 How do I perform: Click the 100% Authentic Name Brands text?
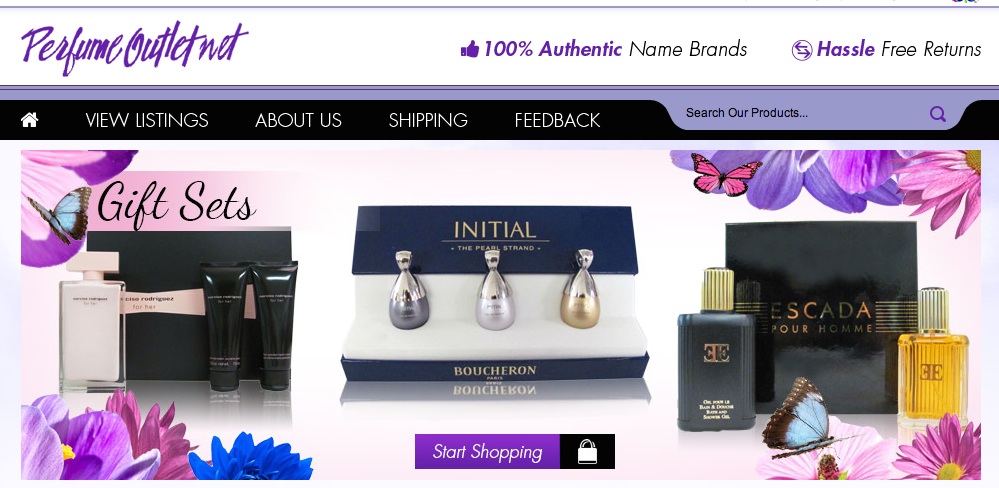tap(615, 49)
